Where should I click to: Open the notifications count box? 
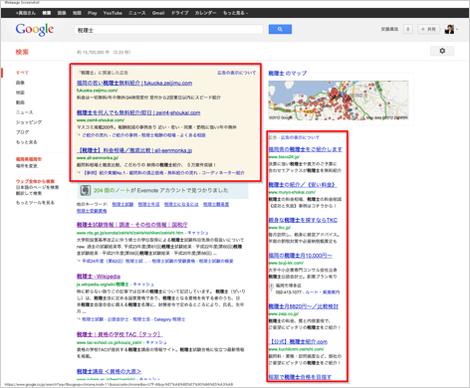click(407, 29)
